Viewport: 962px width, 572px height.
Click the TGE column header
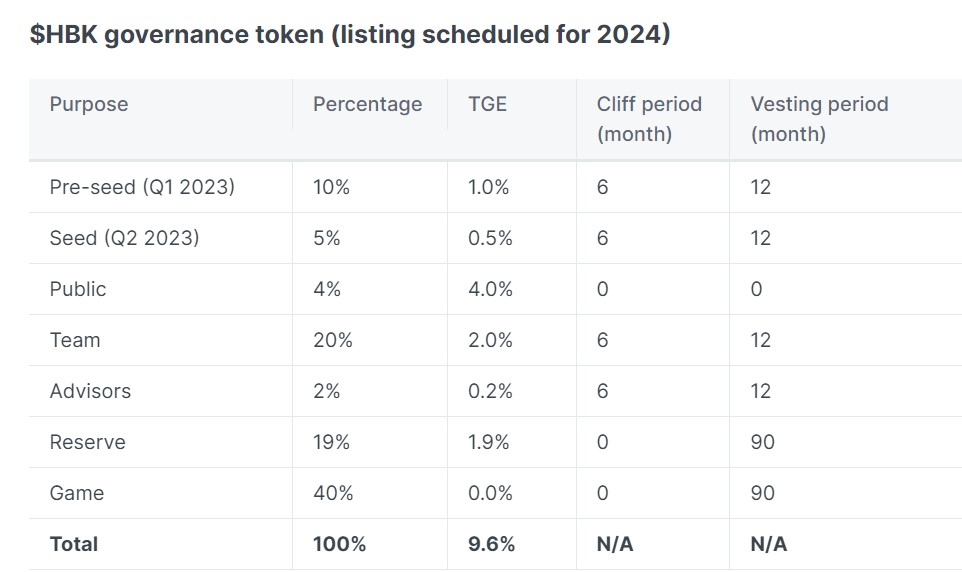click(487, 104)
